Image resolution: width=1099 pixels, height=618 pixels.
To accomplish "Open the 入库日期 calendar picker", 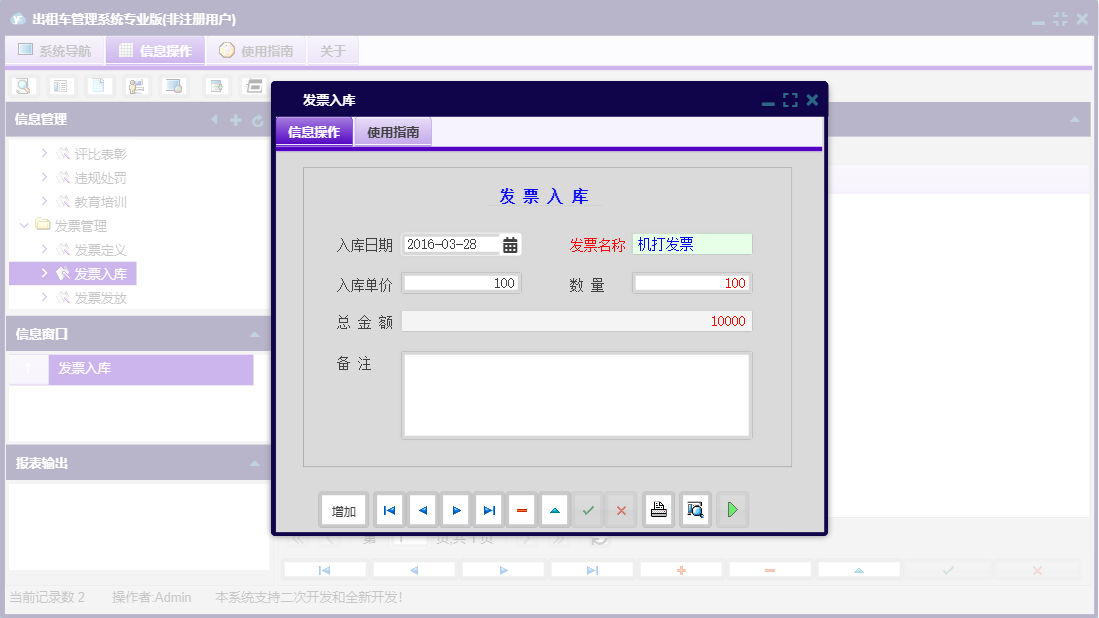I will (510, 243).
